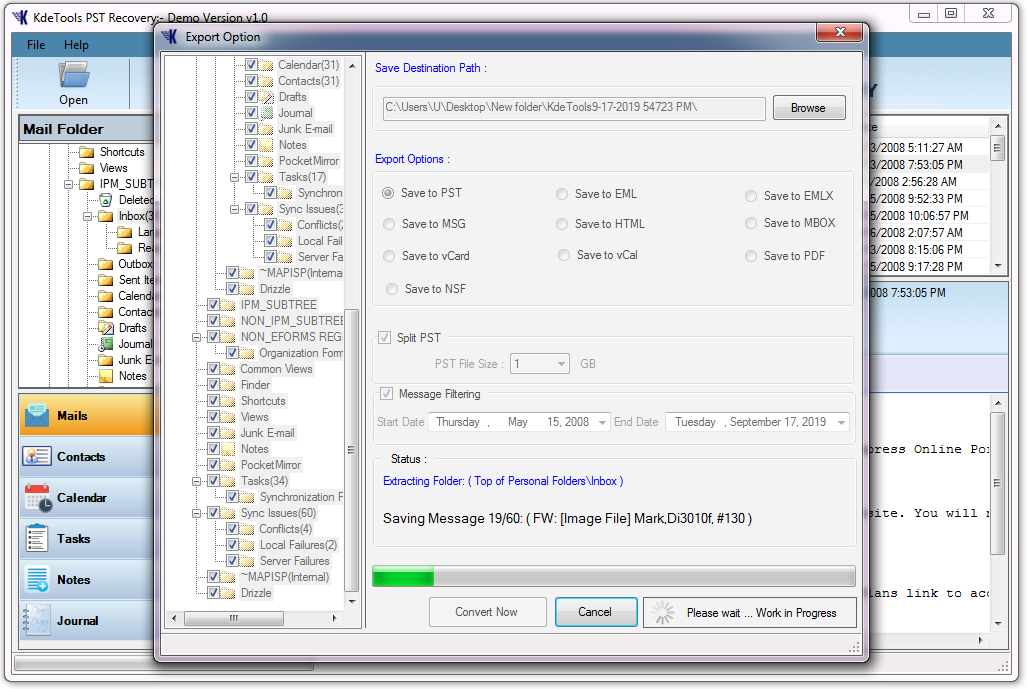Select the Save to HTML radio button
Viewport: 1027px width, 689px height.
561,224
